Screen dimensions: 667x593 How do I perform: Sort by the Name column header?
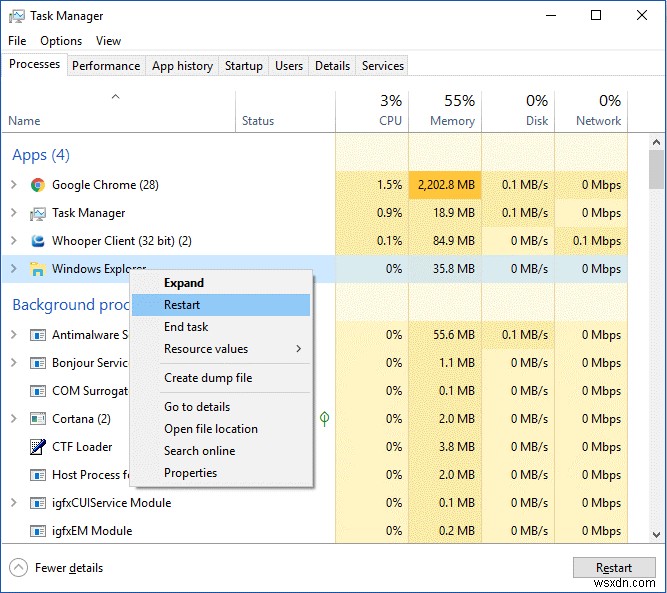pyautogui.click(x=118, y=111)
